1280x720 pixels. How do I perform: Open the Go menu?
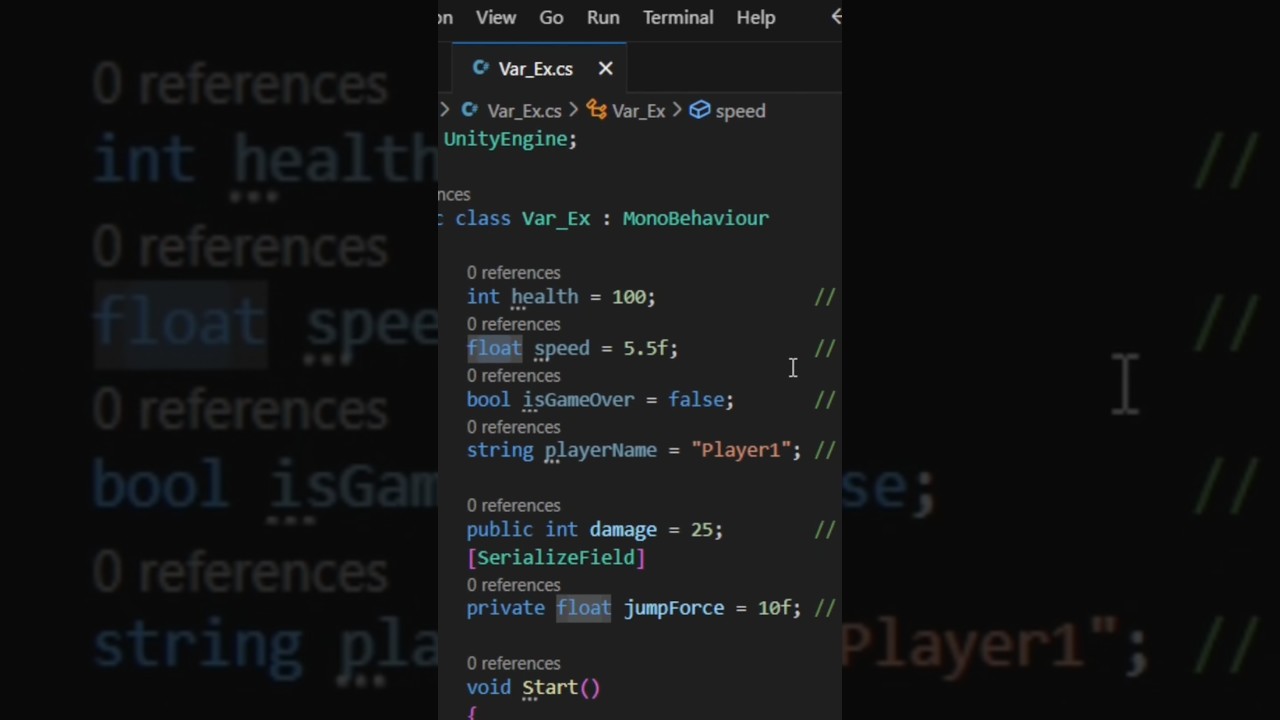[551, 17]
